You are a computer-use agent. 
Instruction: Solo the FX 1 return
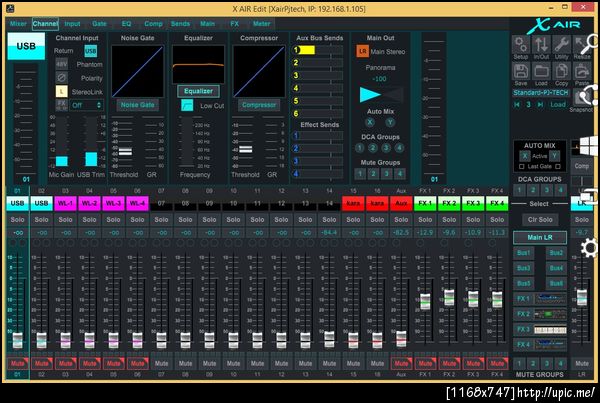(x=425, y=220)
